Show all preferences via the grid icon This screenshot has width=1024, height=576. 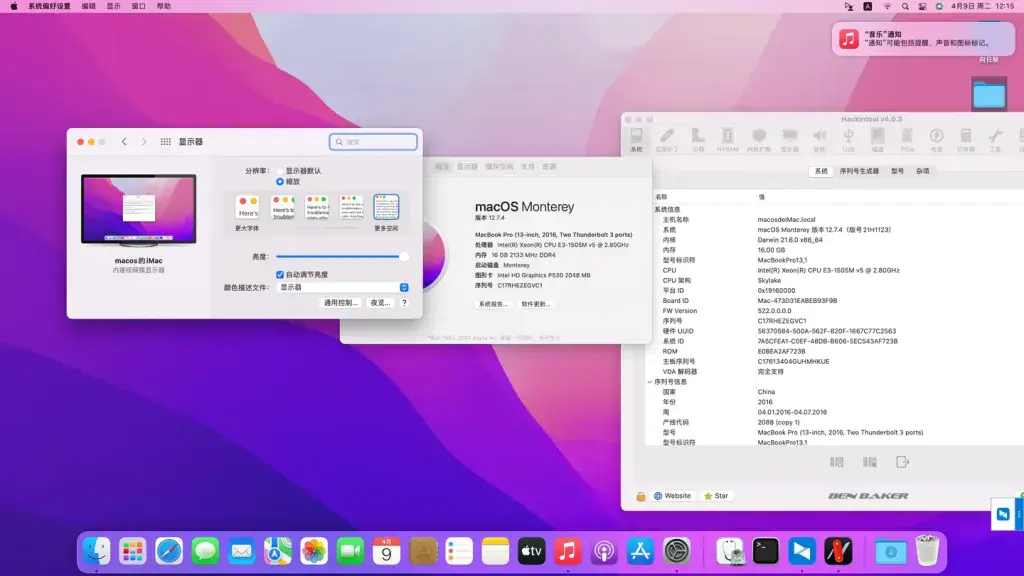165,142
